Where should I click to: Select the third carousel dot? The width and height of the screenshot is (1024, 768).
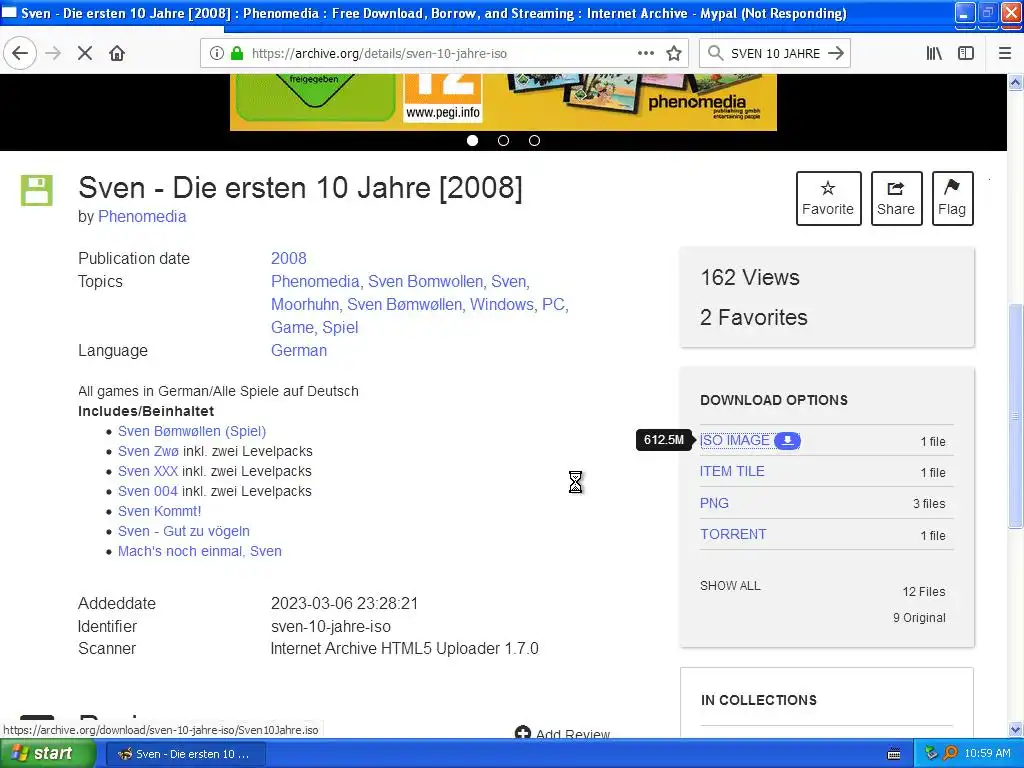[534, 140]
